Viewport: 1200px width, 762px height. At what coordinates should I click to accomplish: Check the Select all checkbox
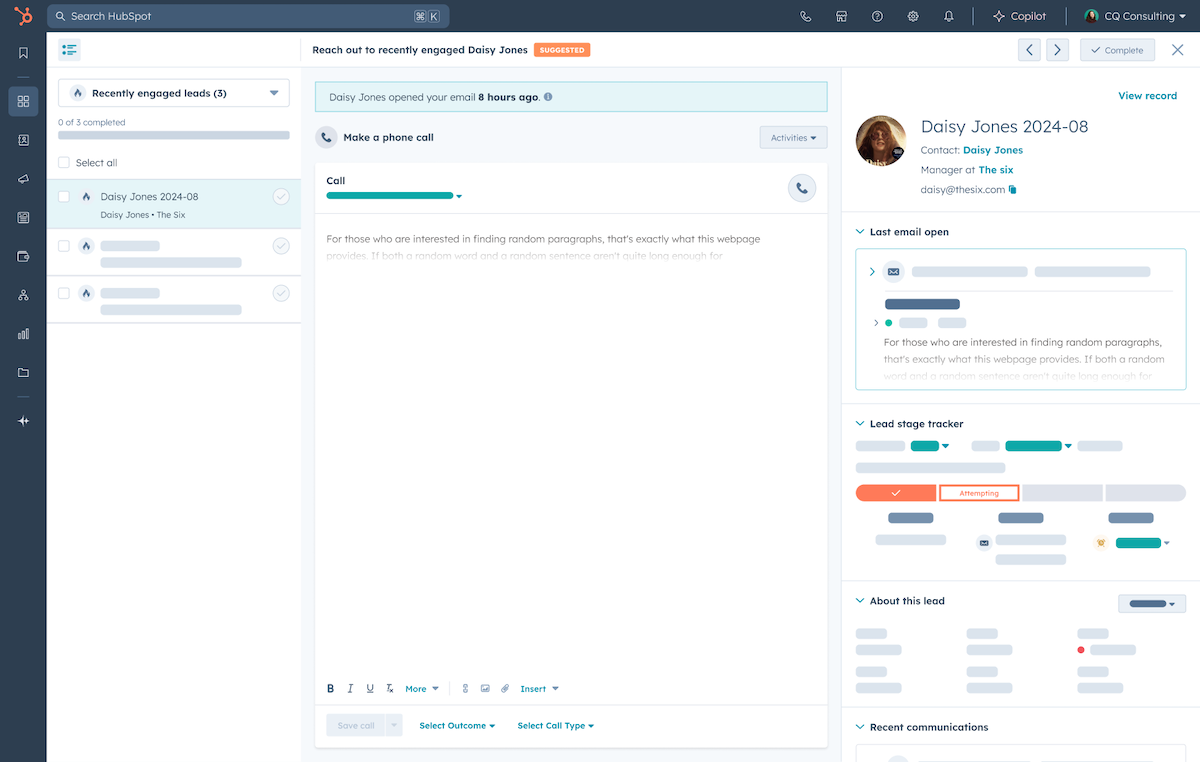pos(64,163)
